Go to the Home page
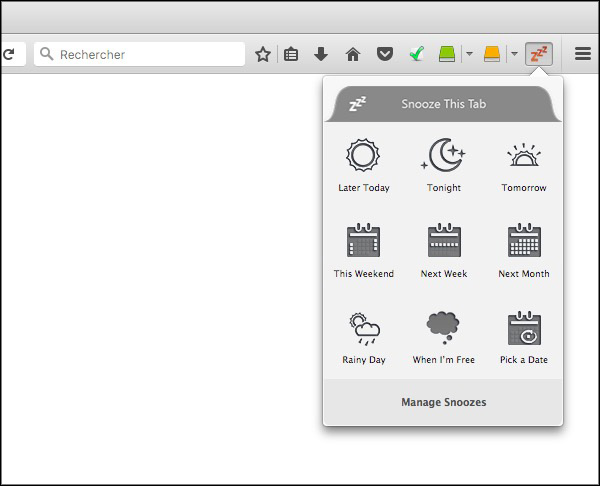Screen dimensions: 600x486 click(352, 54)
